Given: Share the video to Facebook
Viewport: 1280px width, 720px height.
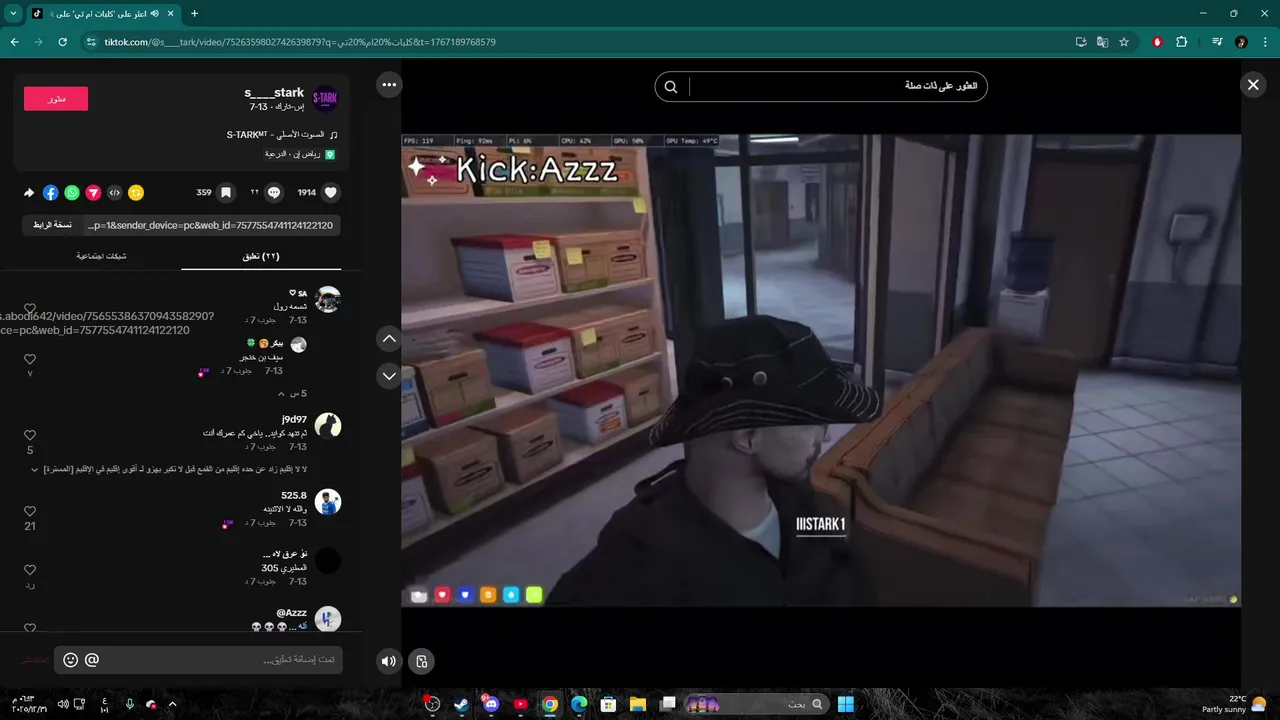Looking at the screenshot, I should tap(50, 192).
